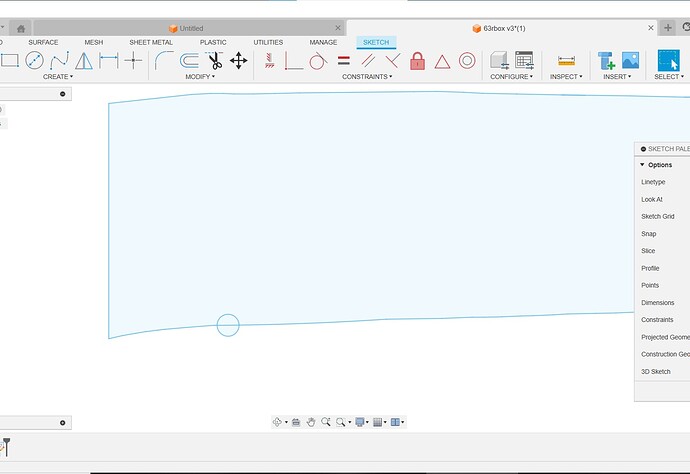690x474 pixels.
Task: Select the Center Diameter Circle tool
Action: [34, 60]
